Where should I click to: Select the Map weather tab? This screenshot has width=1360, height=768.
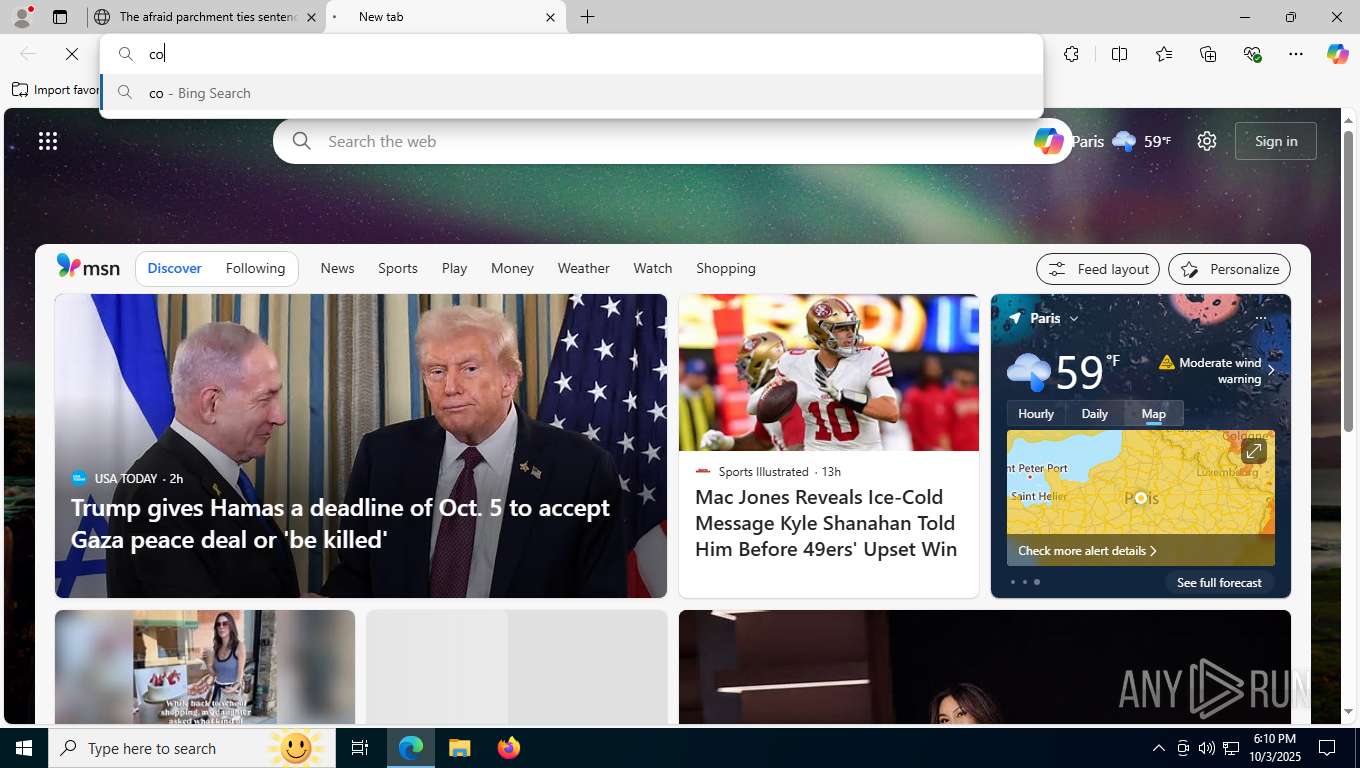tap(1153, 413)
